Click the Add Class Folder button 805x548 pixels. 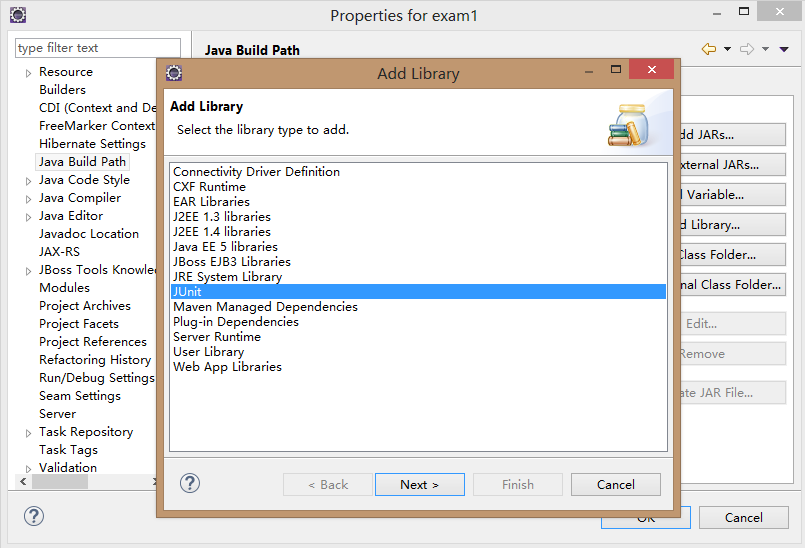[733, 255]
